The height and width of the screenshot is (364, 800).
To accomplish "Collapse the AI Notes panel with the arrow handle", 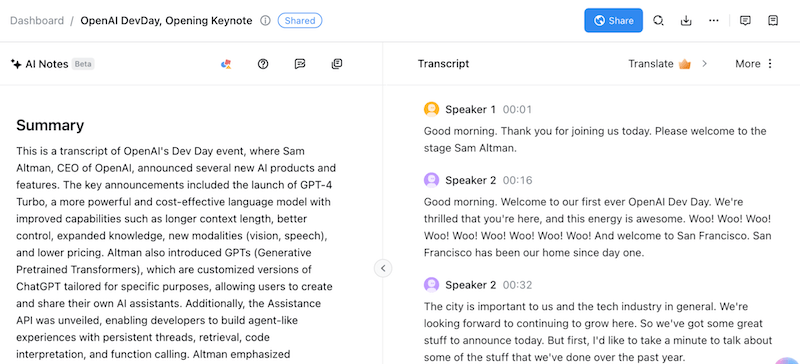I will [383, 268].
